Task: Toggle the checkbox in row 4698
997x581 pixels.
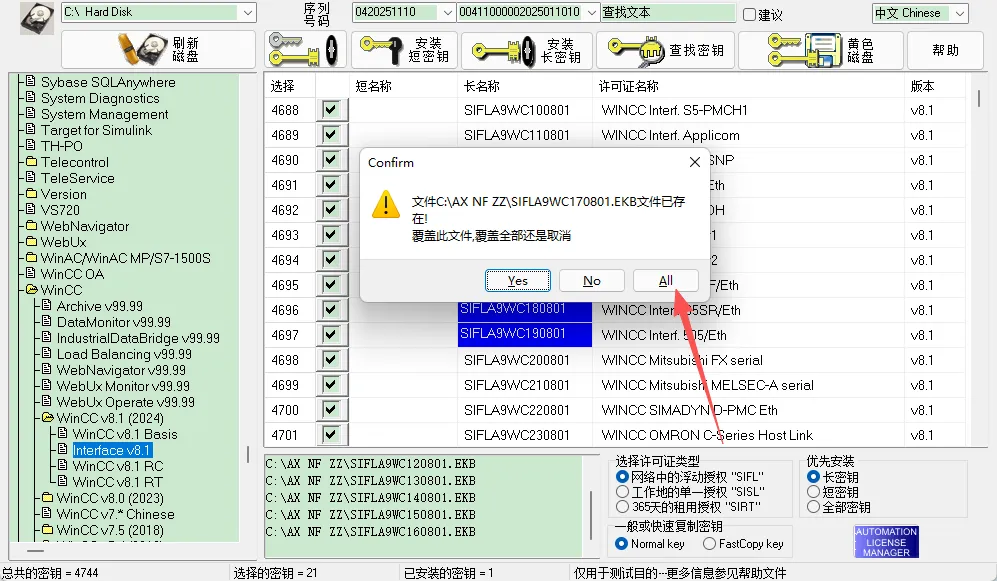Action: 331,360
